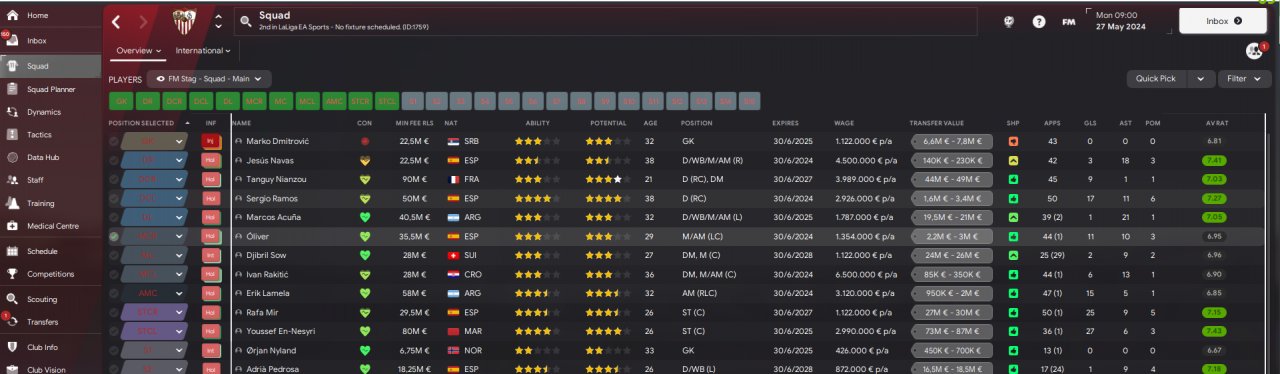Toggle the STCL position filter
Screen dimensions: 1280x374
[x=388, y=101]
